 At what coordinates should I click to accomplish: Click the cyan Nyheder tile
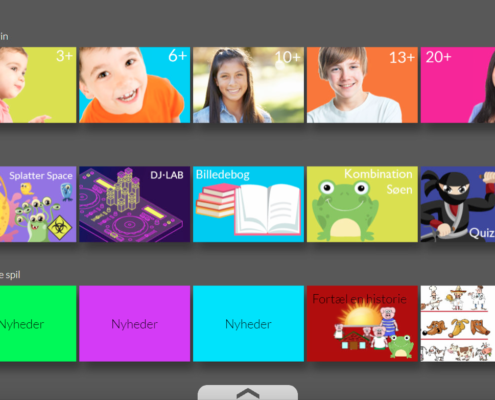[x=248, y=323]
